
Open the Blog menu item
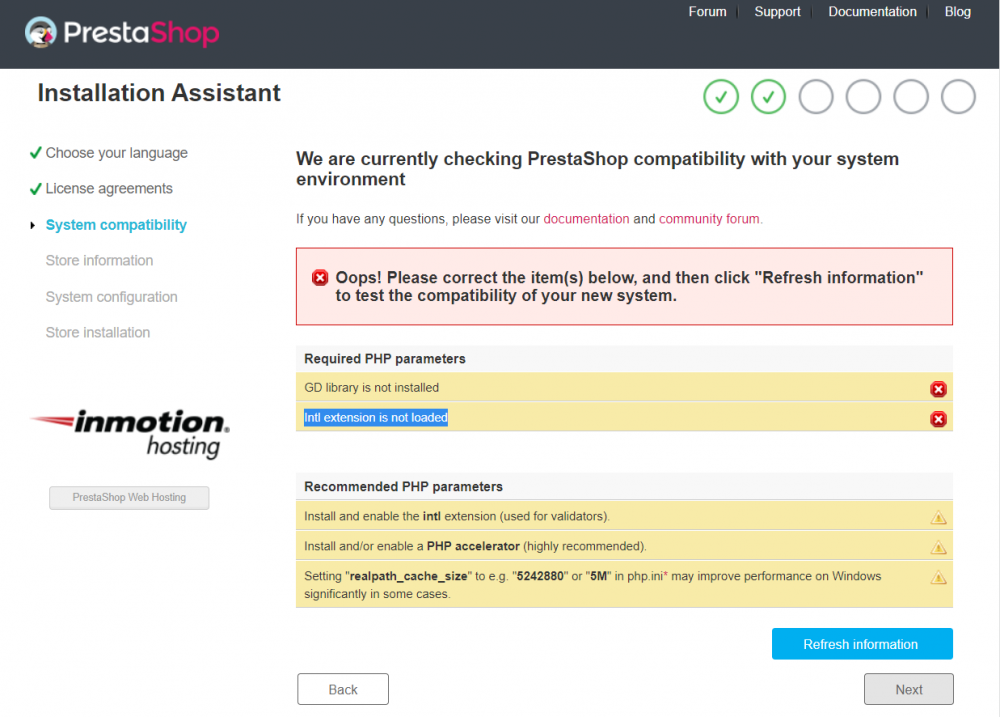click(957, 11)
